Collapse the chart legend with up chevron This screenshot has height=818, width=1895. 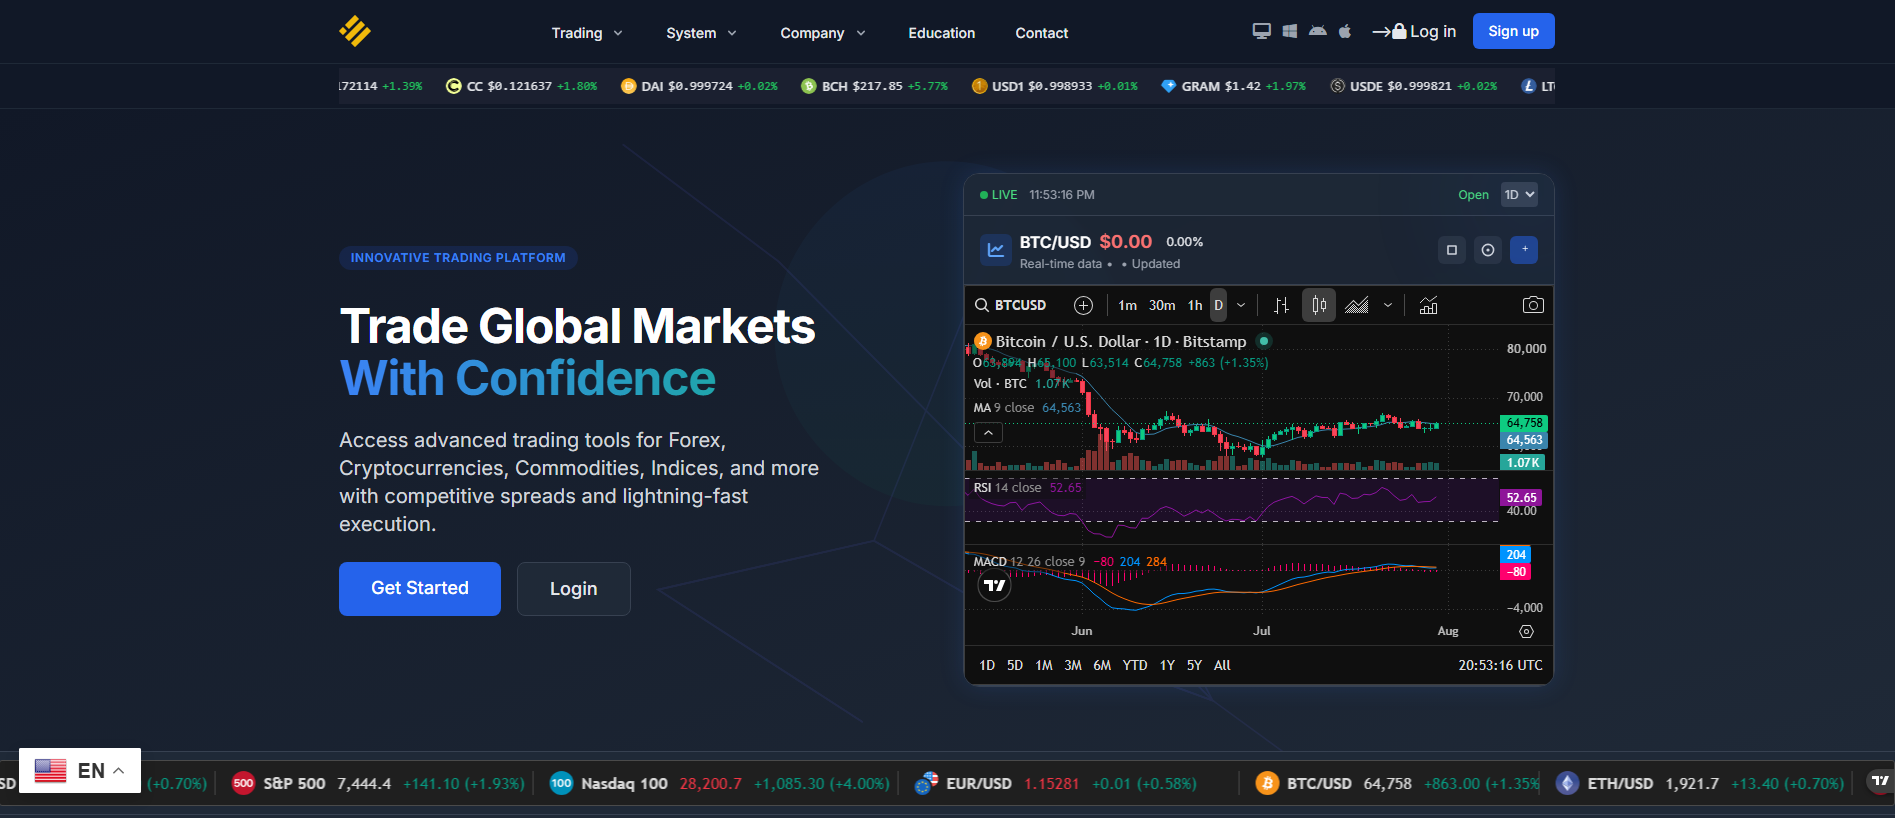[988, 433]
